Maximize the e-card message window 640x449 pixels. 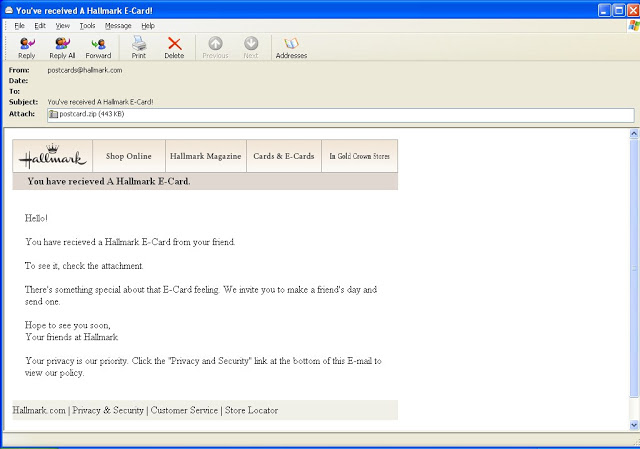tap(619, 10)
